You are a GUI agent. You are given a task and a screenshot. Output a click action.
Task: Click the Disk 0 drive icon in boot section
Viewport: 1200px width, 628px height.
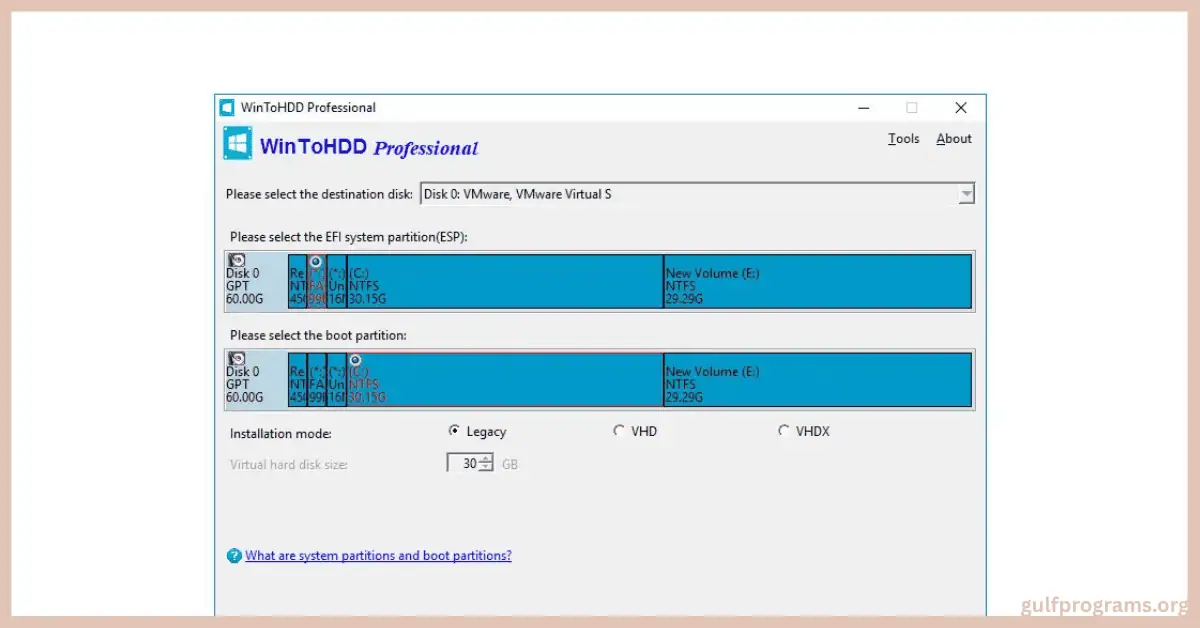236,358
